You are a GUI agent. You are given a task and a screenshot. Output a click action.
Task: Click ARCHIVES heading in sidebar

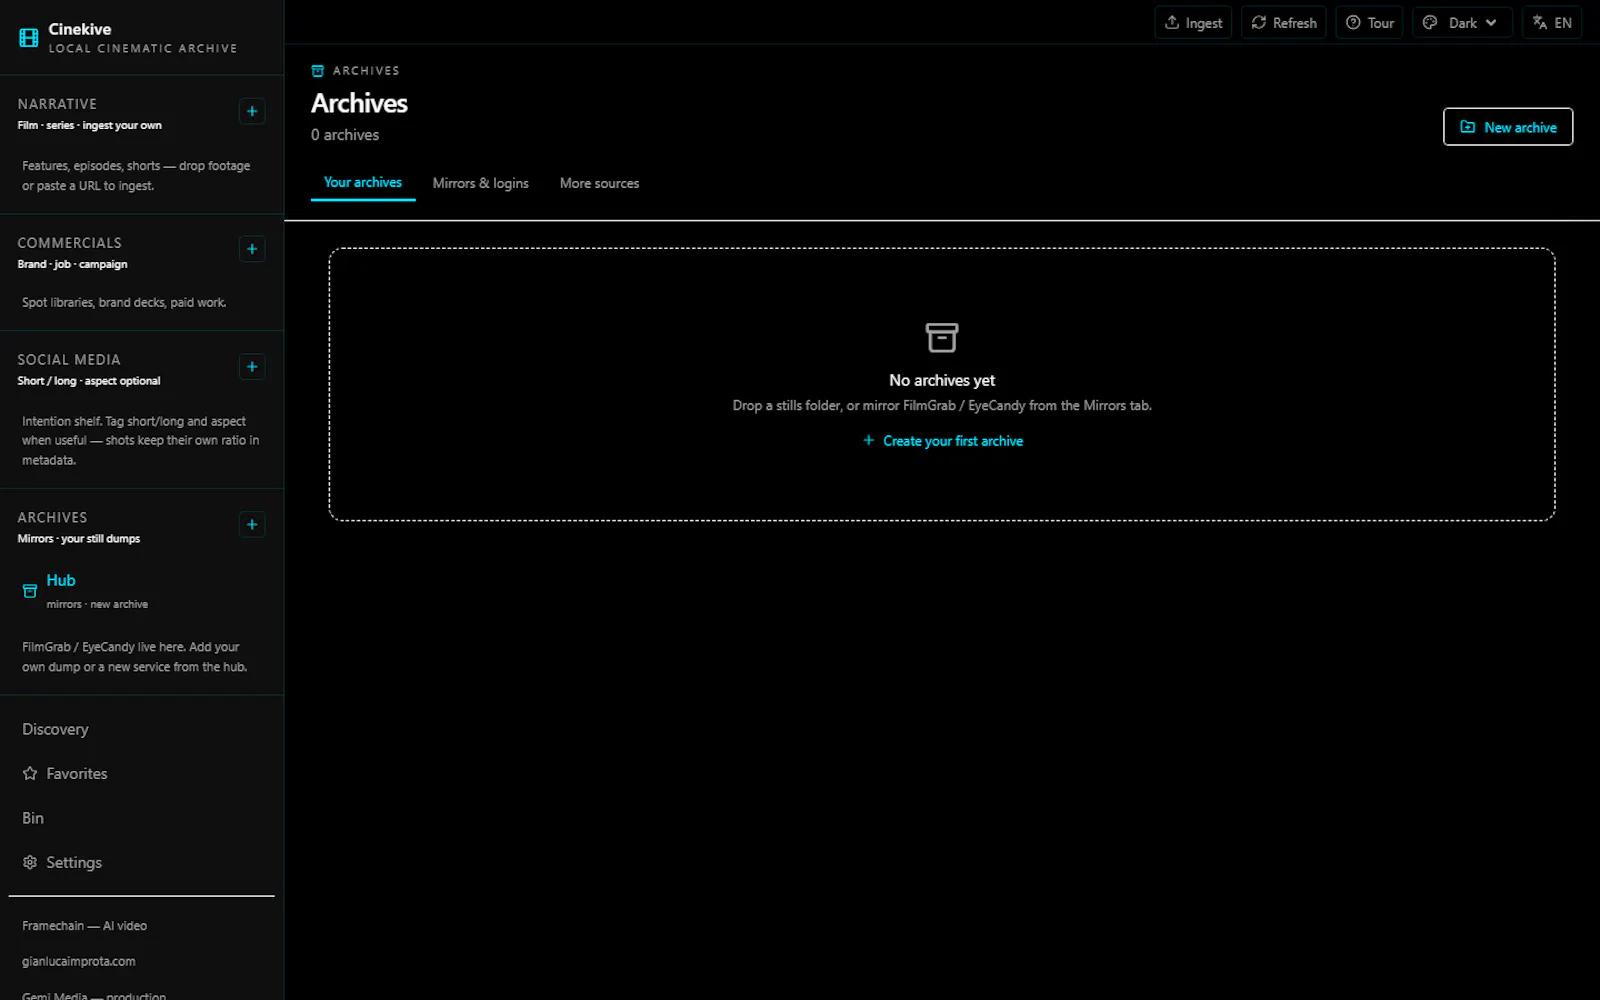(x=52, y=517)
